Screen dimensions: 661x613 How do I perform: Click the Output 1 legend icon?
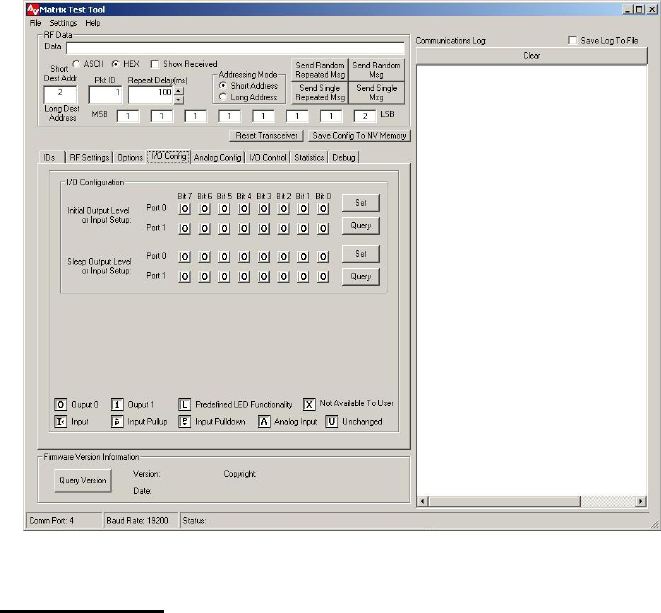click(x=117, y=405)
